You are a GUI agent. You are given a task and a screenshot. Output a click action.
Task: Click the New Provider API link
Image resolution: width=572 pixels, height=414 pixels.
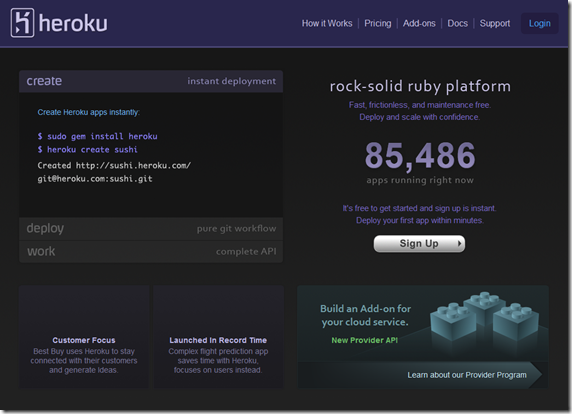pos(364,340)
